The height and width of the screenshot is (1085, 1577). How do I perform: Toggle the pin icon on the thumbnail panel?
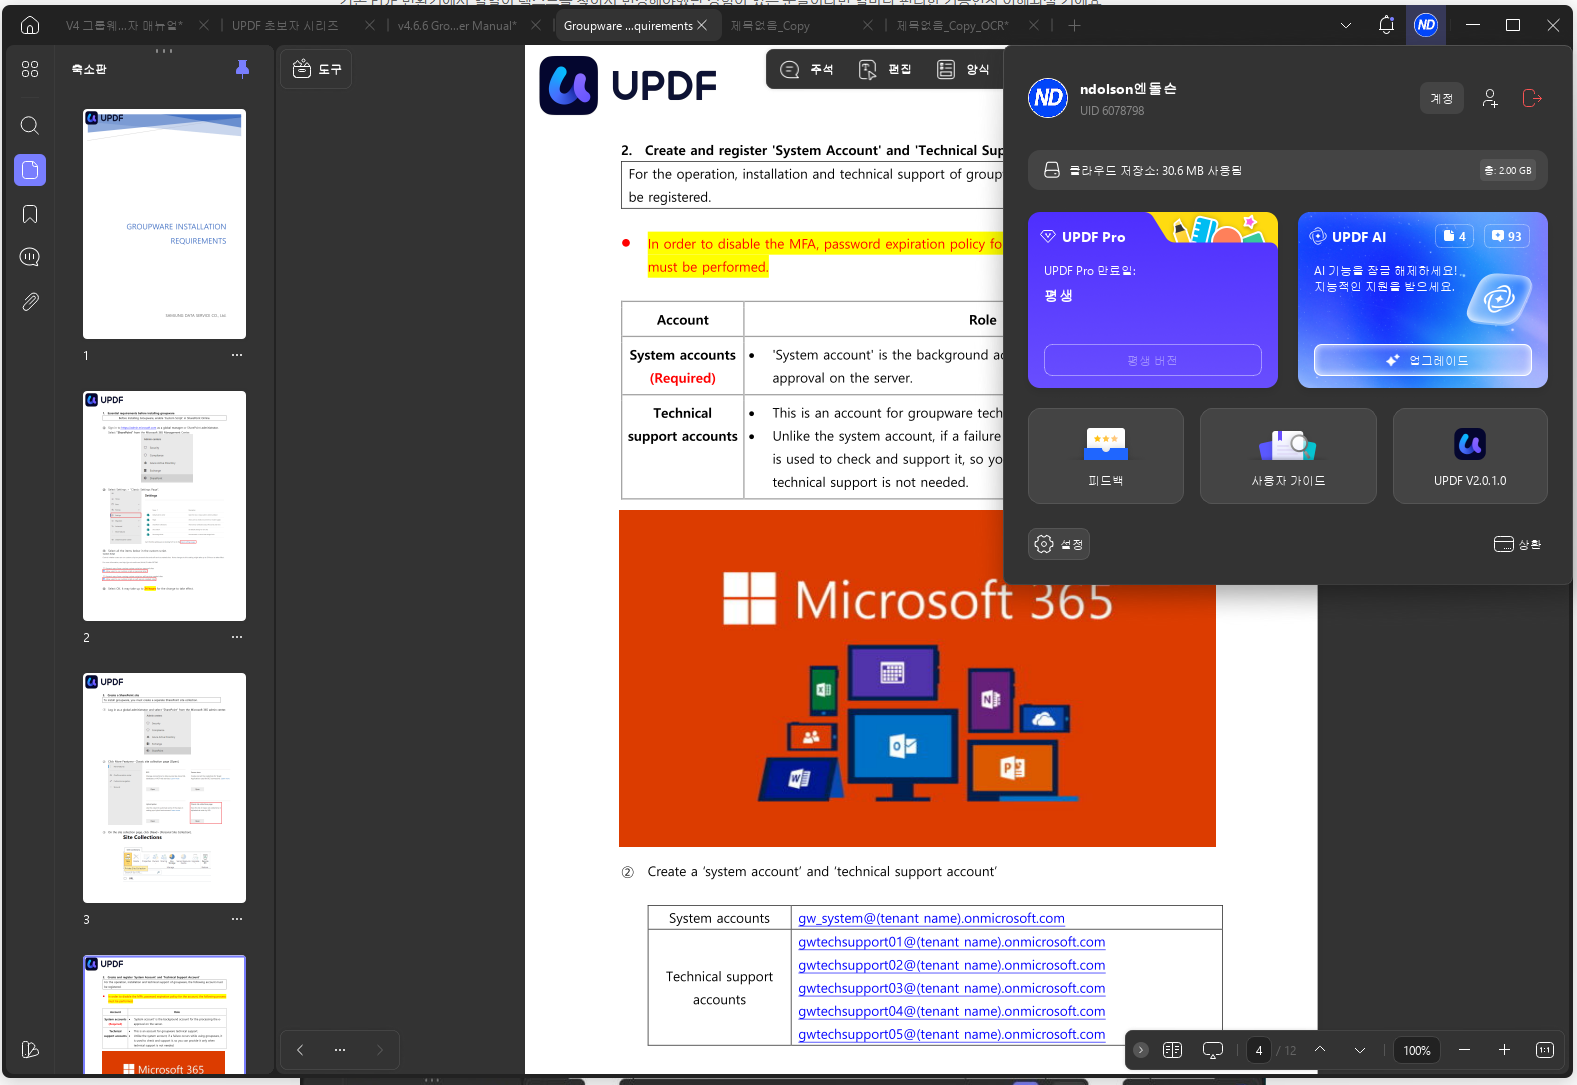click(x=242, y=68)
